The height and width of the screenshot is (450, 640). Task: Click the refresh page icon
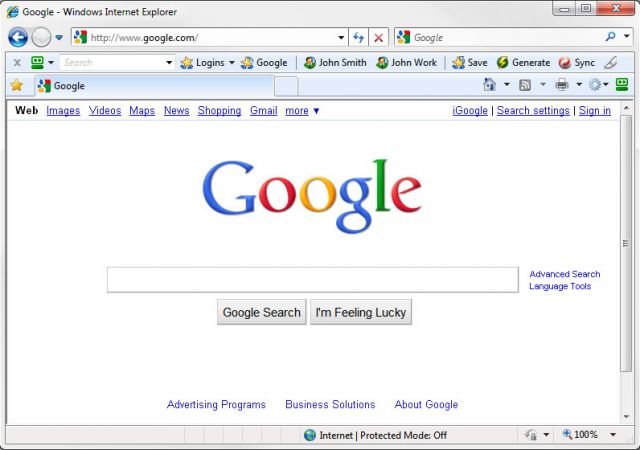tap(358, 38)
